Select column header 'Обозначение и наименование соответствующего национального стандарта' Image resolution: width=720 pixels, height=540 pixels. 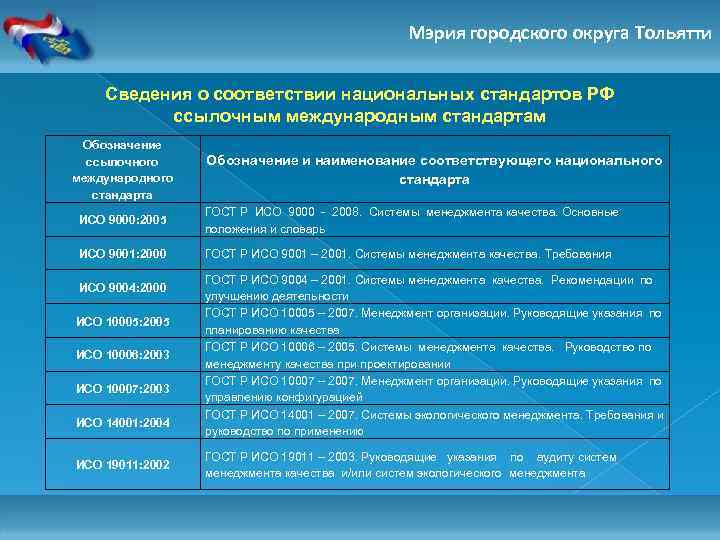tap(434, 170)
